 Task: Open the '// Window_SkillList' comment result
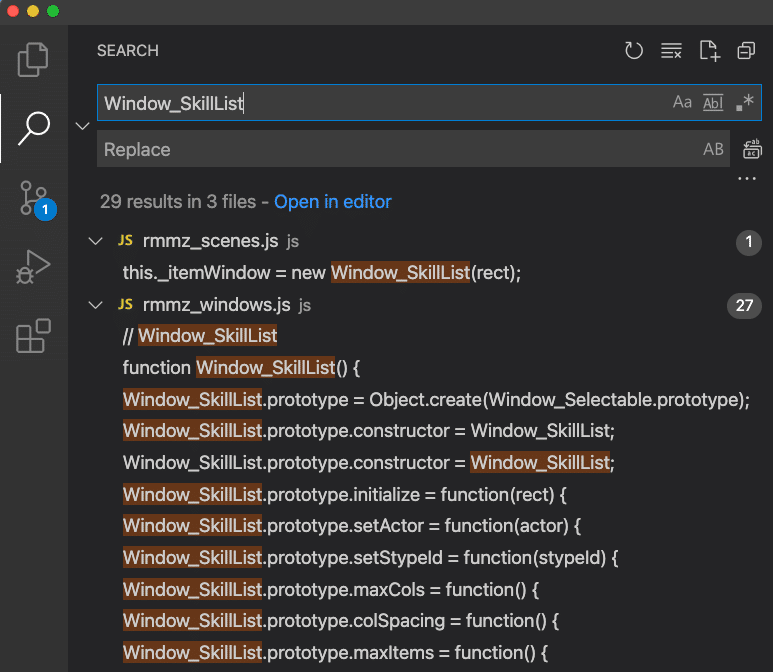pyautogui.click(x=200, y=336)
